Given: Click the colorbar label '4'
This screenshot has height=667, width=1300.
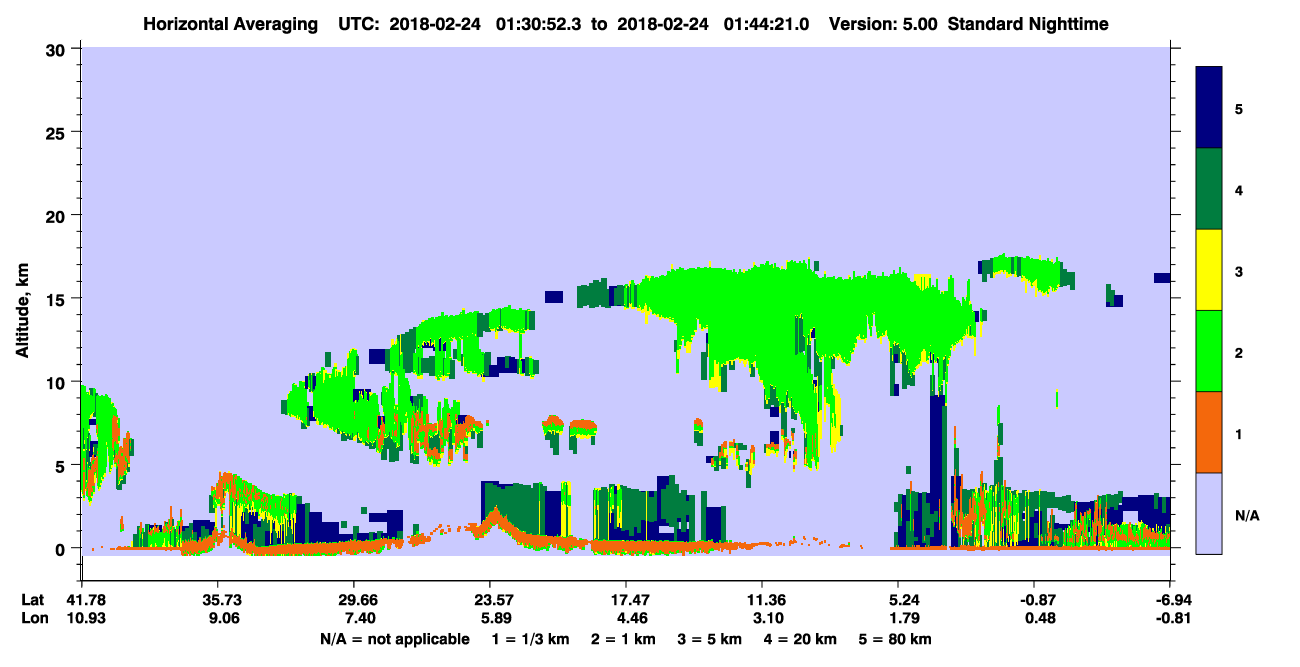Looking at the screenshot, I should pos(1239,189).
